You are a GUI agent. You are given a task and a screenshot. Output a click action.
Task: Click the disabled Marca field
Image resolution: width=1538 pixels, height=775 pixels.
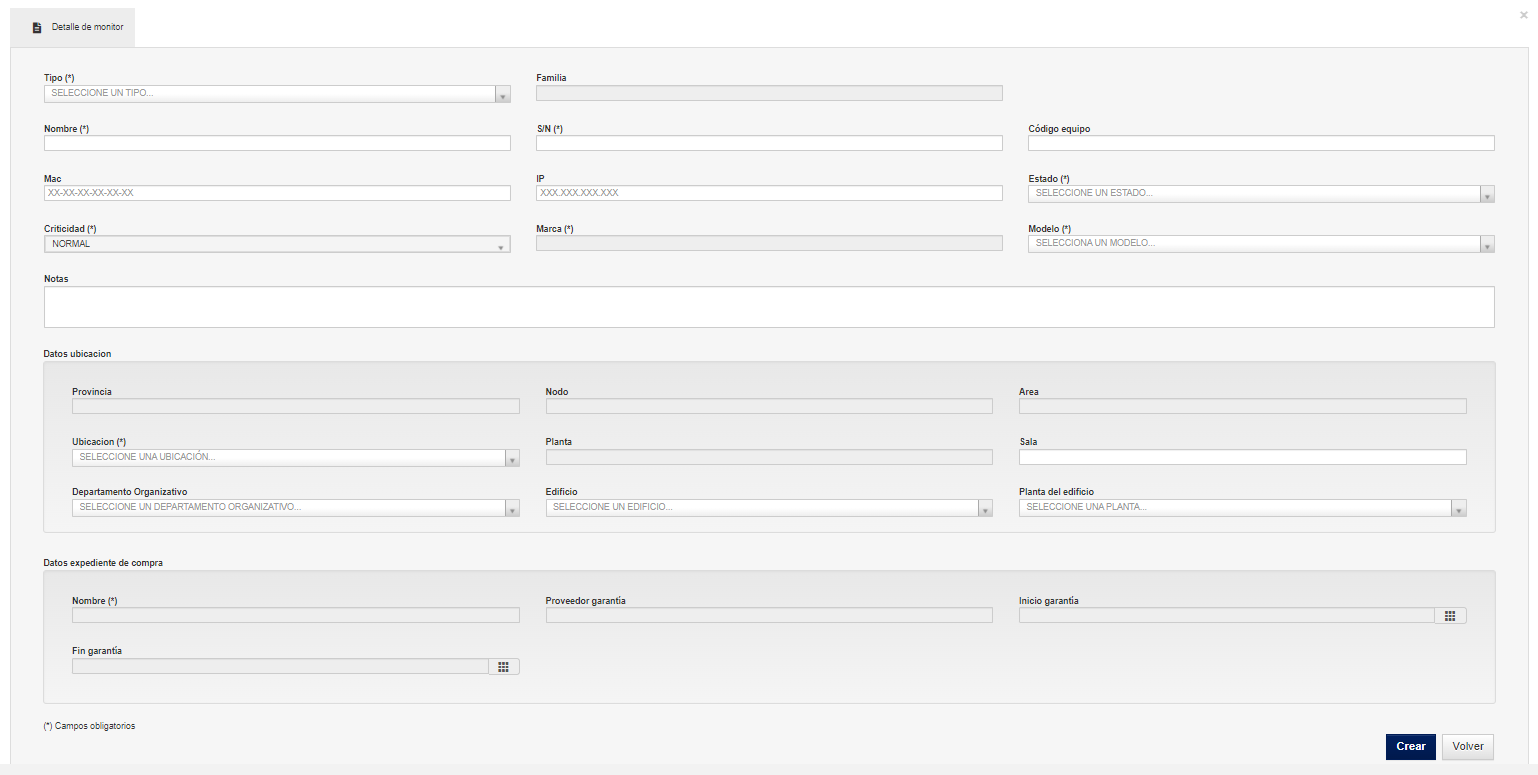click(x=769, y=243)
